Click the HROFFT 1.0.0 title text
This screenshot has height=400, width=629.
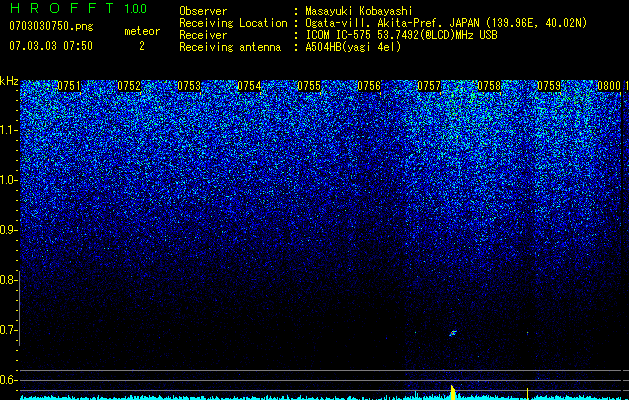pos(79,8)
